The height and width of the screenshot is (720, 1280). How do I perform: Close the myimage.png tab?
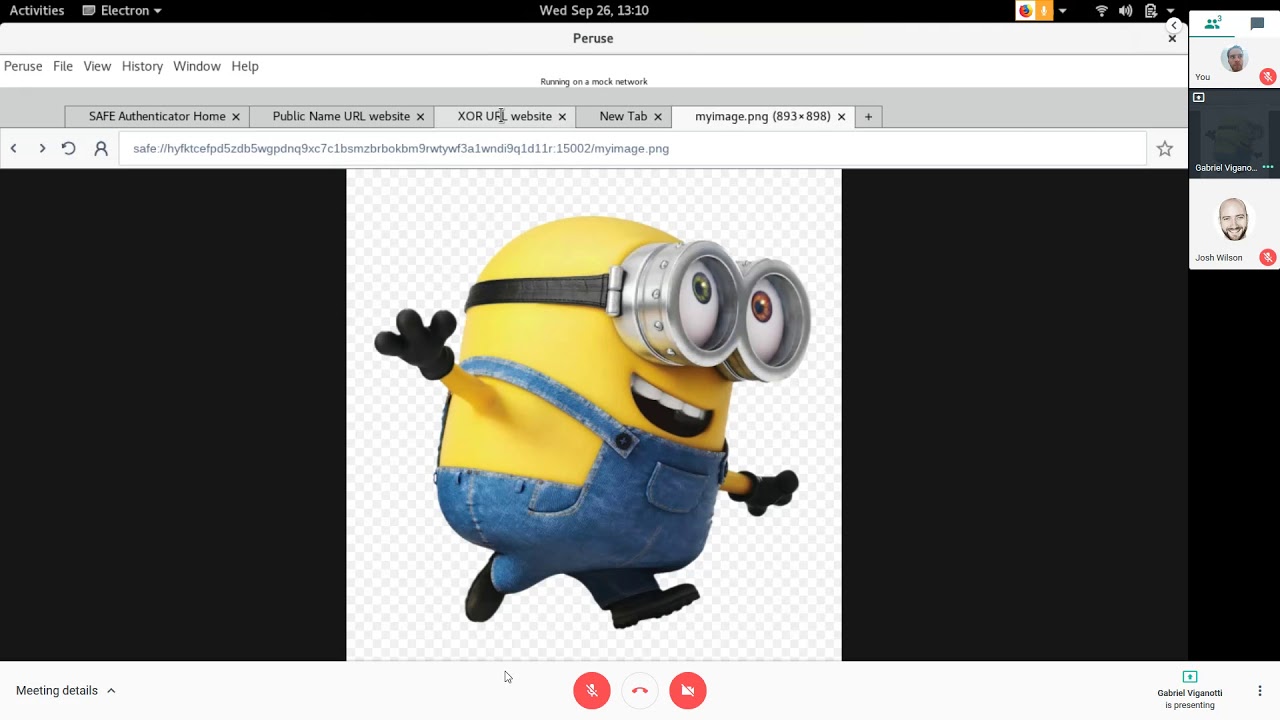(x=841, y=117)
